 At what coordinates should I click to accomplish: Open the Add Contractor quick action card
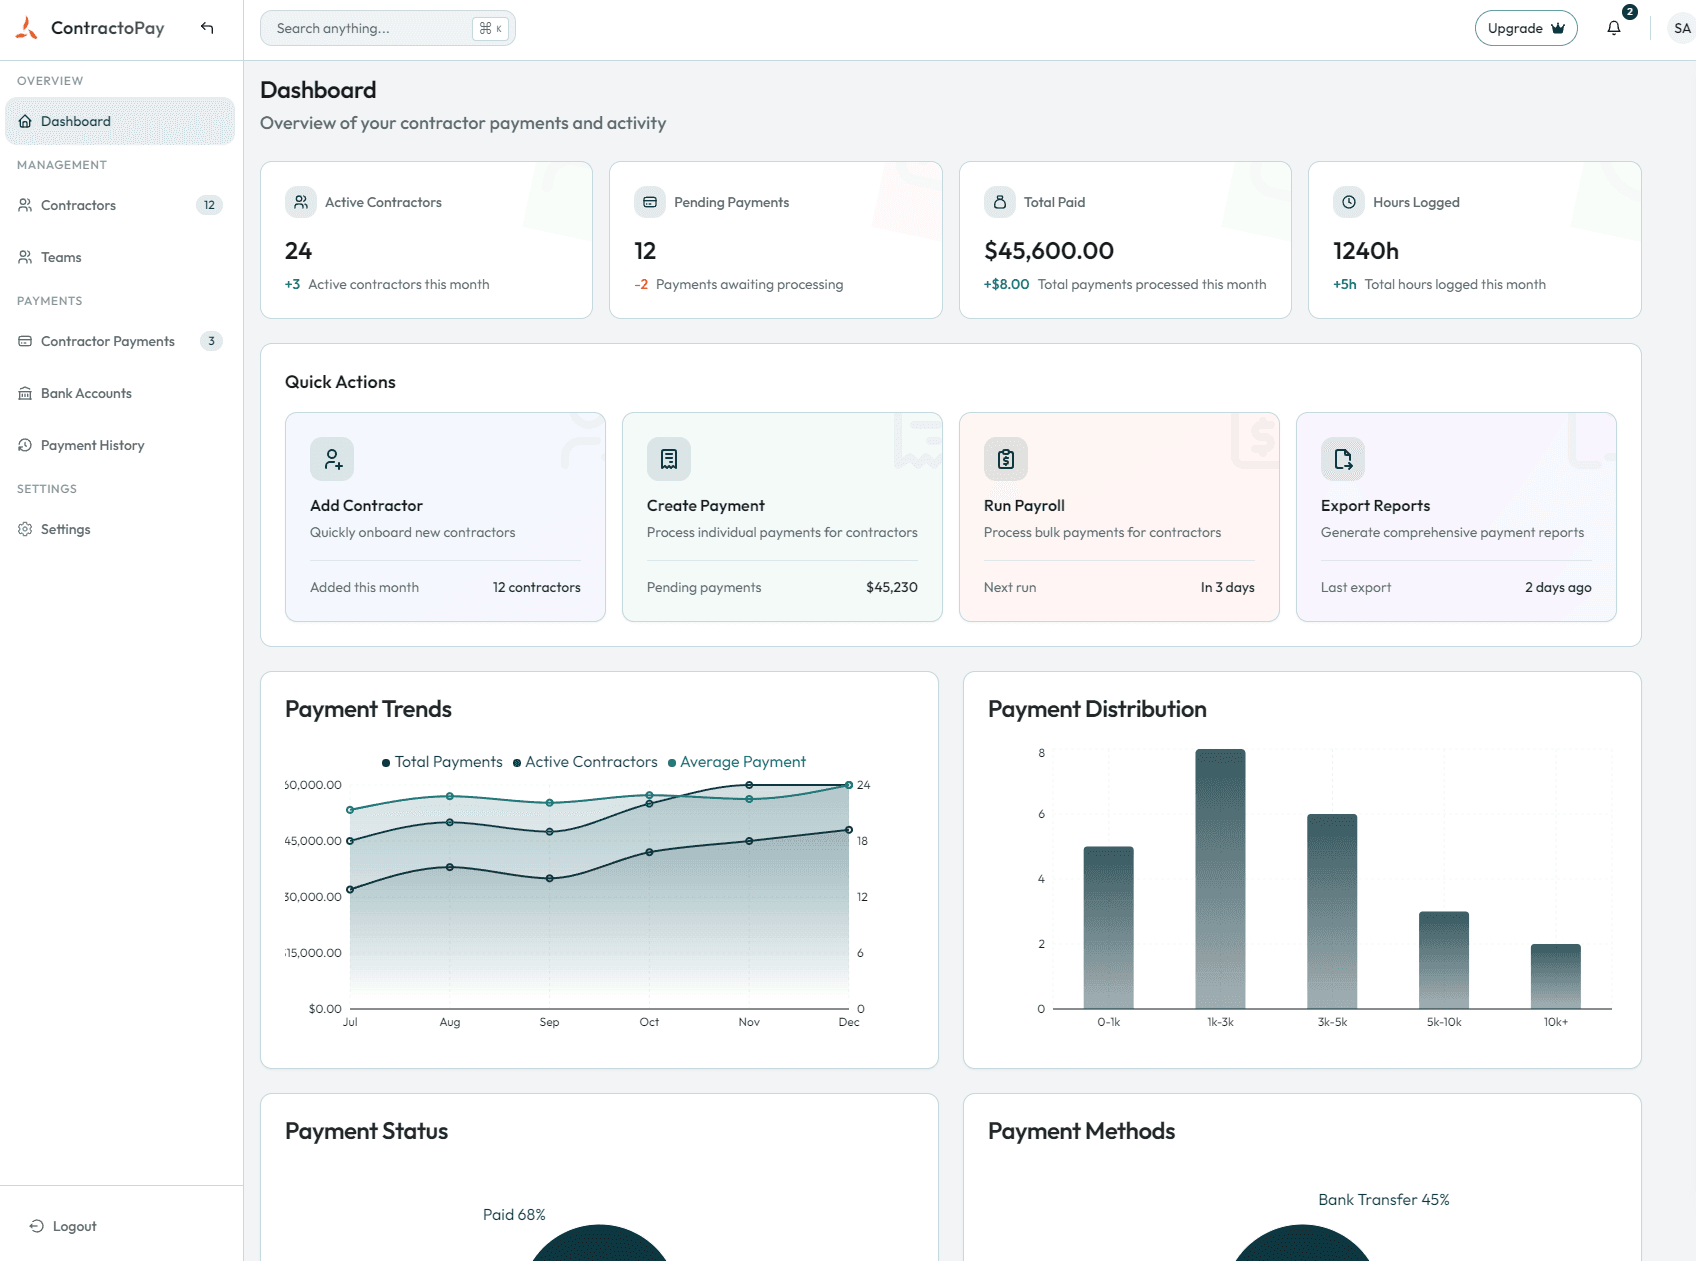point(445,517)
